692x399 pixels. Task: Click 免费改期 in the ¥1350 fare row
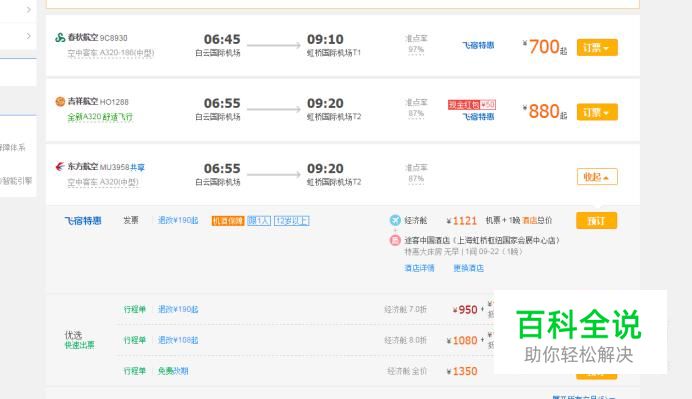click(x=173, y=371)
